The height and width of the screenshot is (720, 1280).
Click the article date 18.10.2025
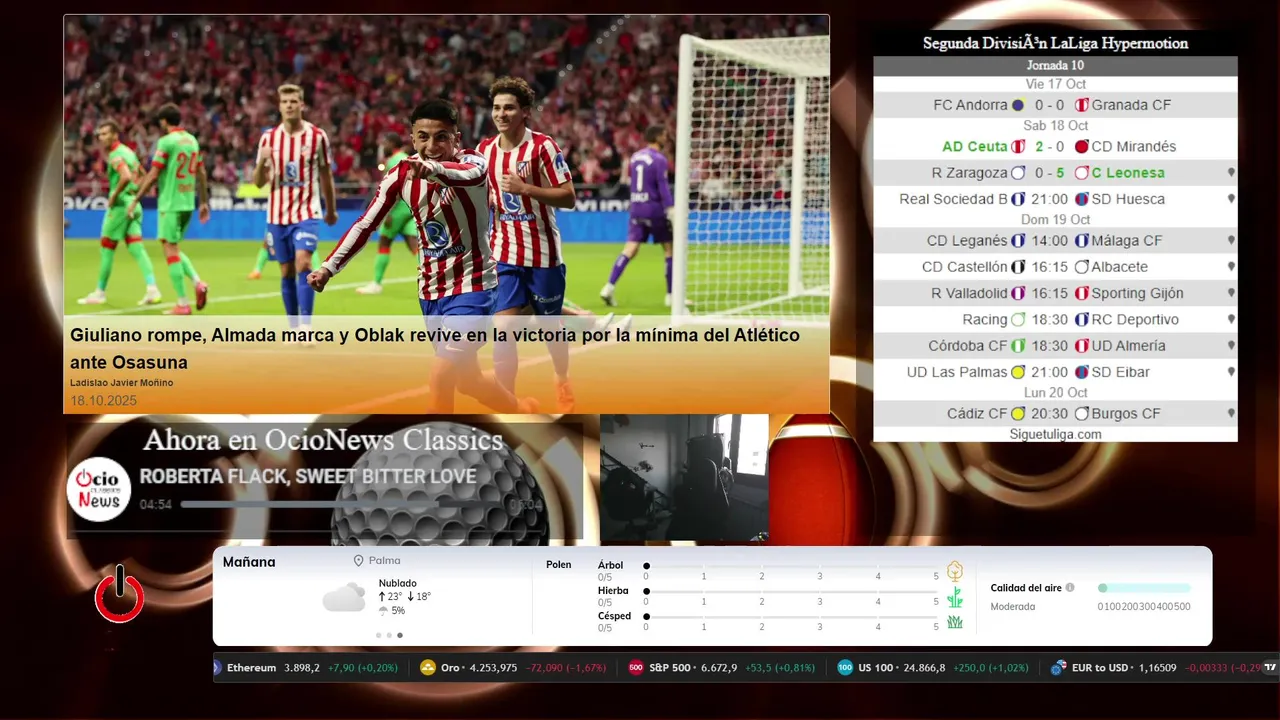coord(103,401)
